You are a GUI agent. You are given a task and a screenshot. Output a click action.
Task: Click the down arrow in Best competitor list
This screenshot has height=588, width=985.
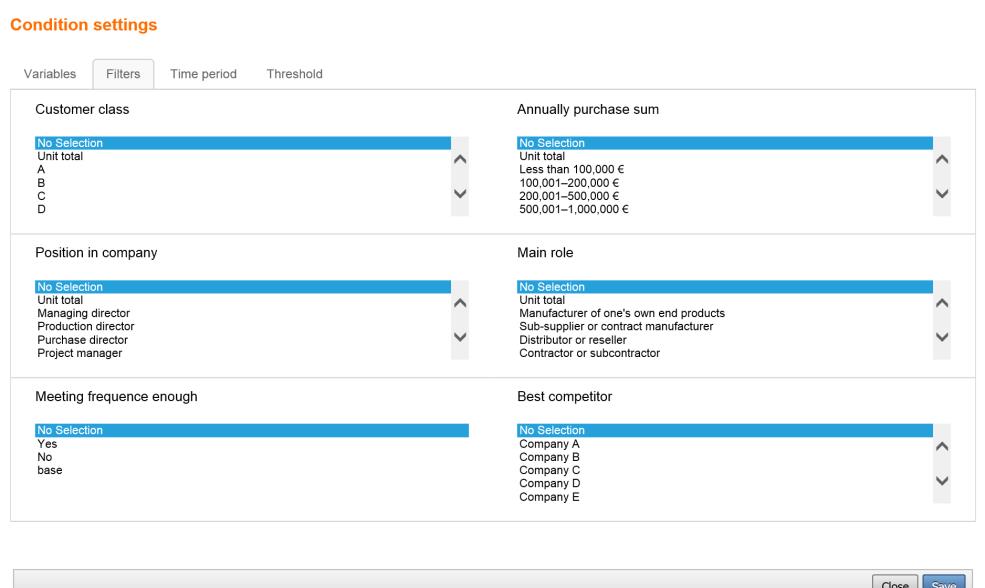942,481
